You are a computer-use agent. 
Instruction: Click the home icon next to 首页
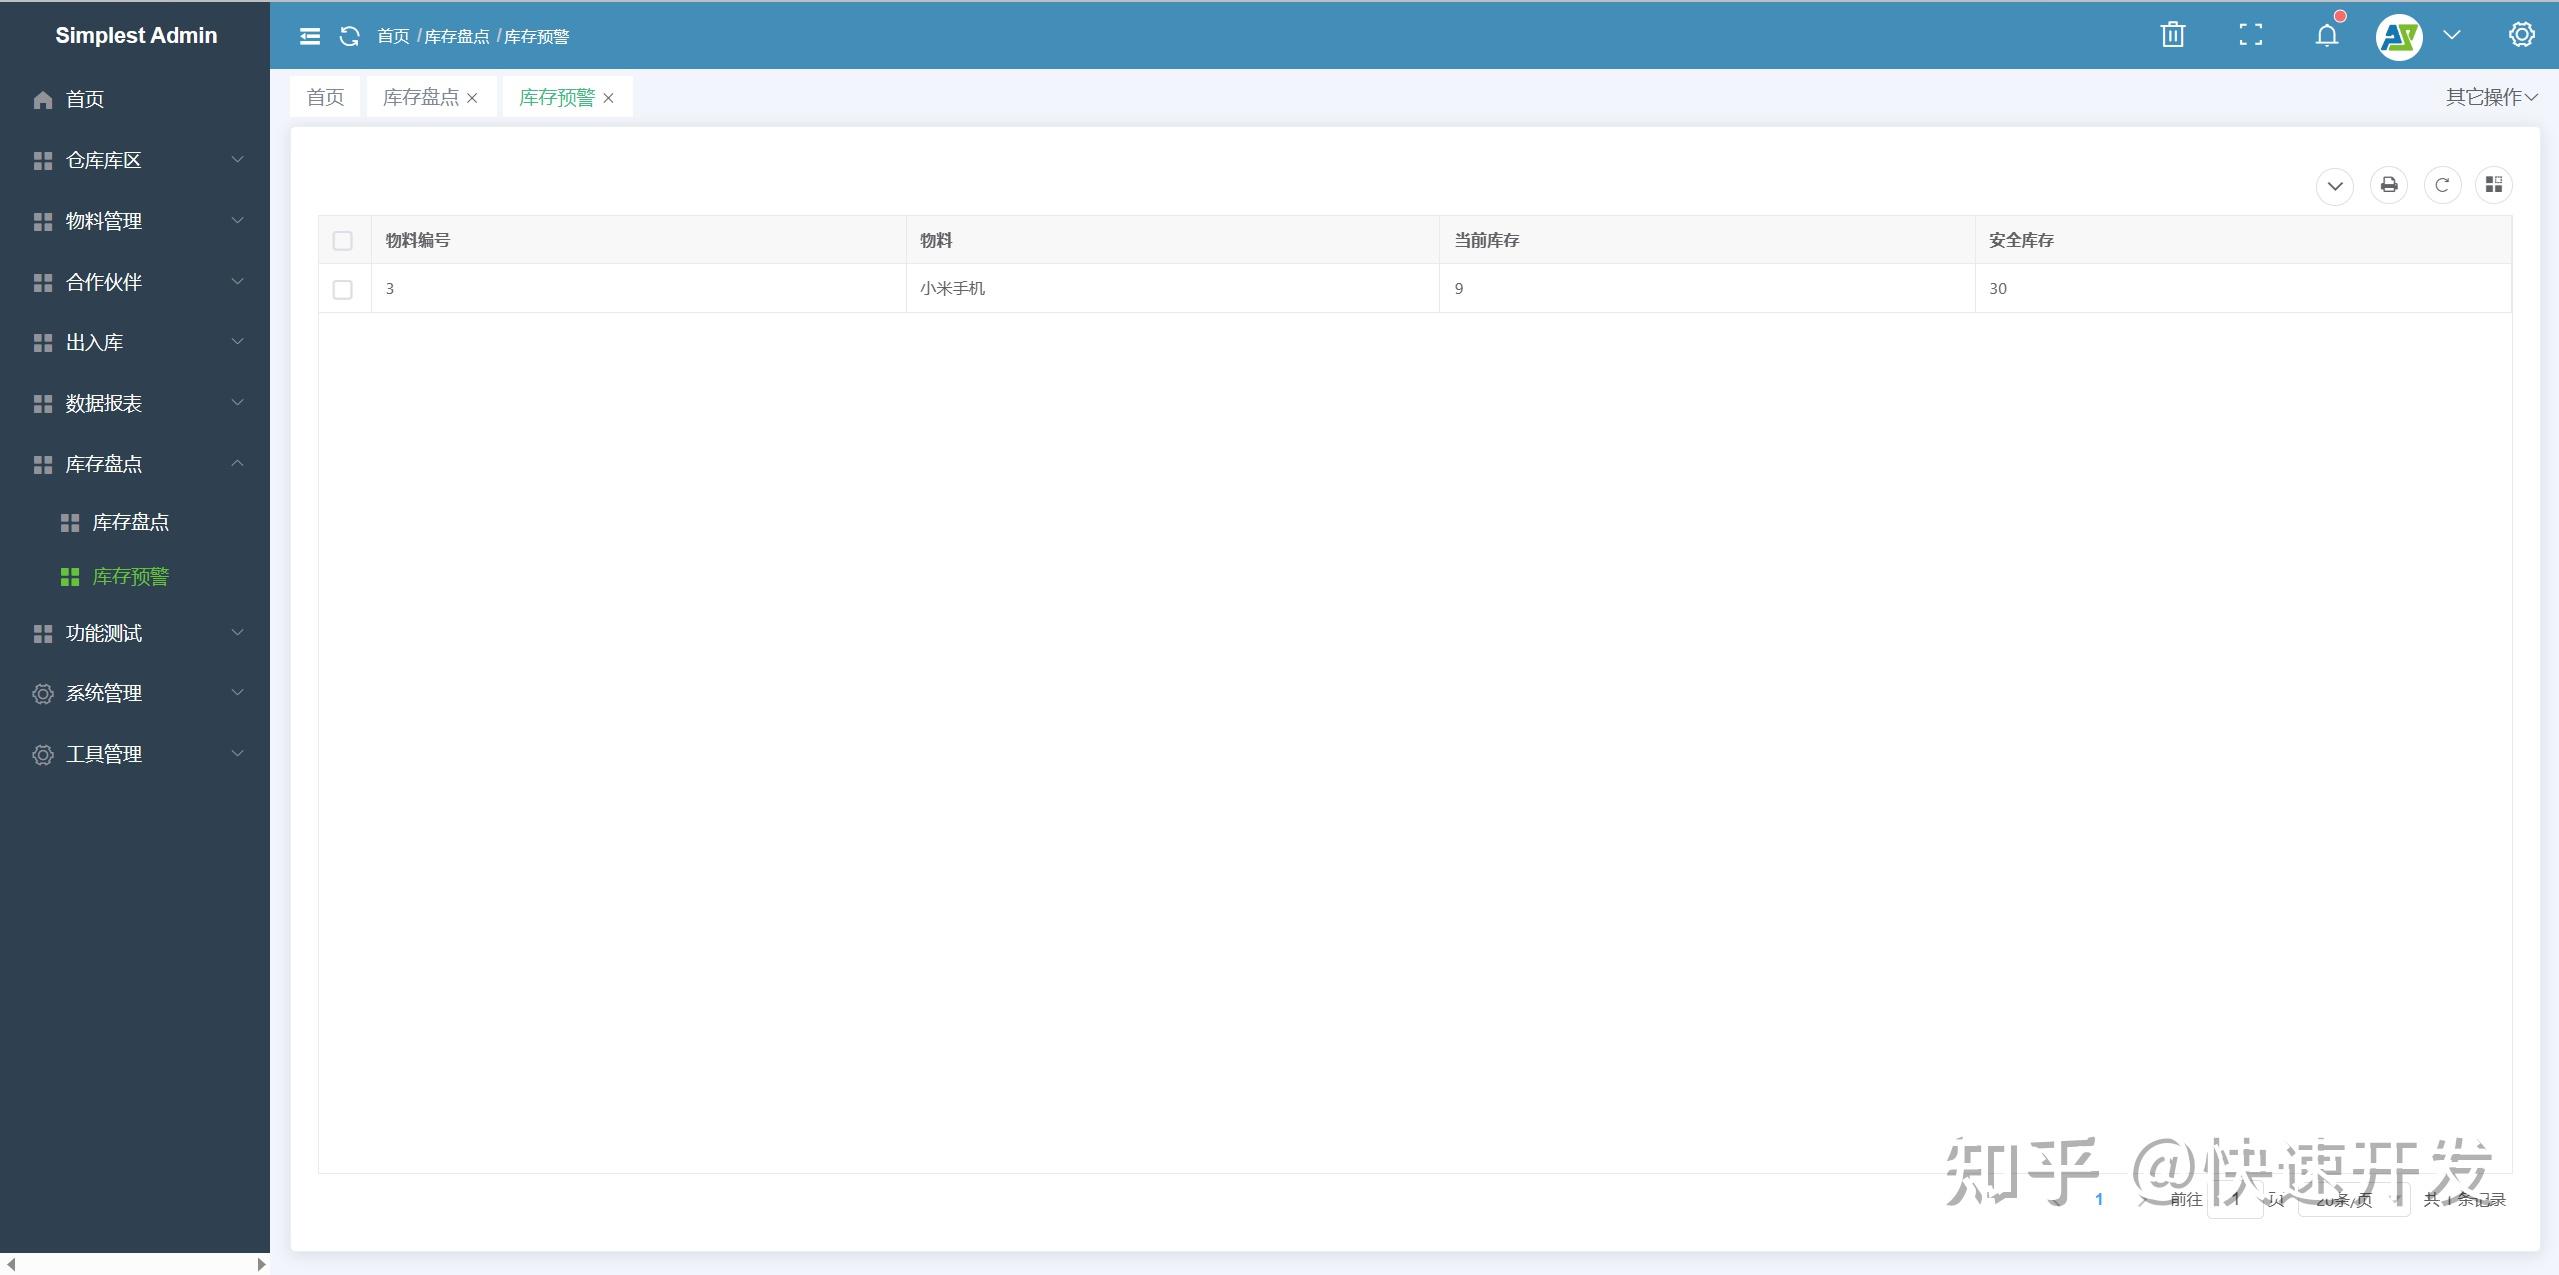pyautogui.click(x=42, y=99)
